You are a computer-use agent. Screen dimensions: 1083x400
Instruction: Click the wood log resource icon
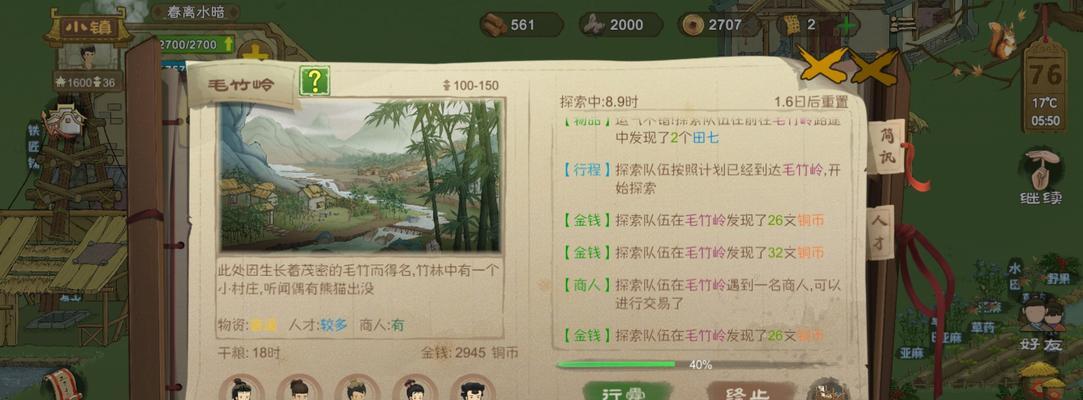click(x=493, y=25)
